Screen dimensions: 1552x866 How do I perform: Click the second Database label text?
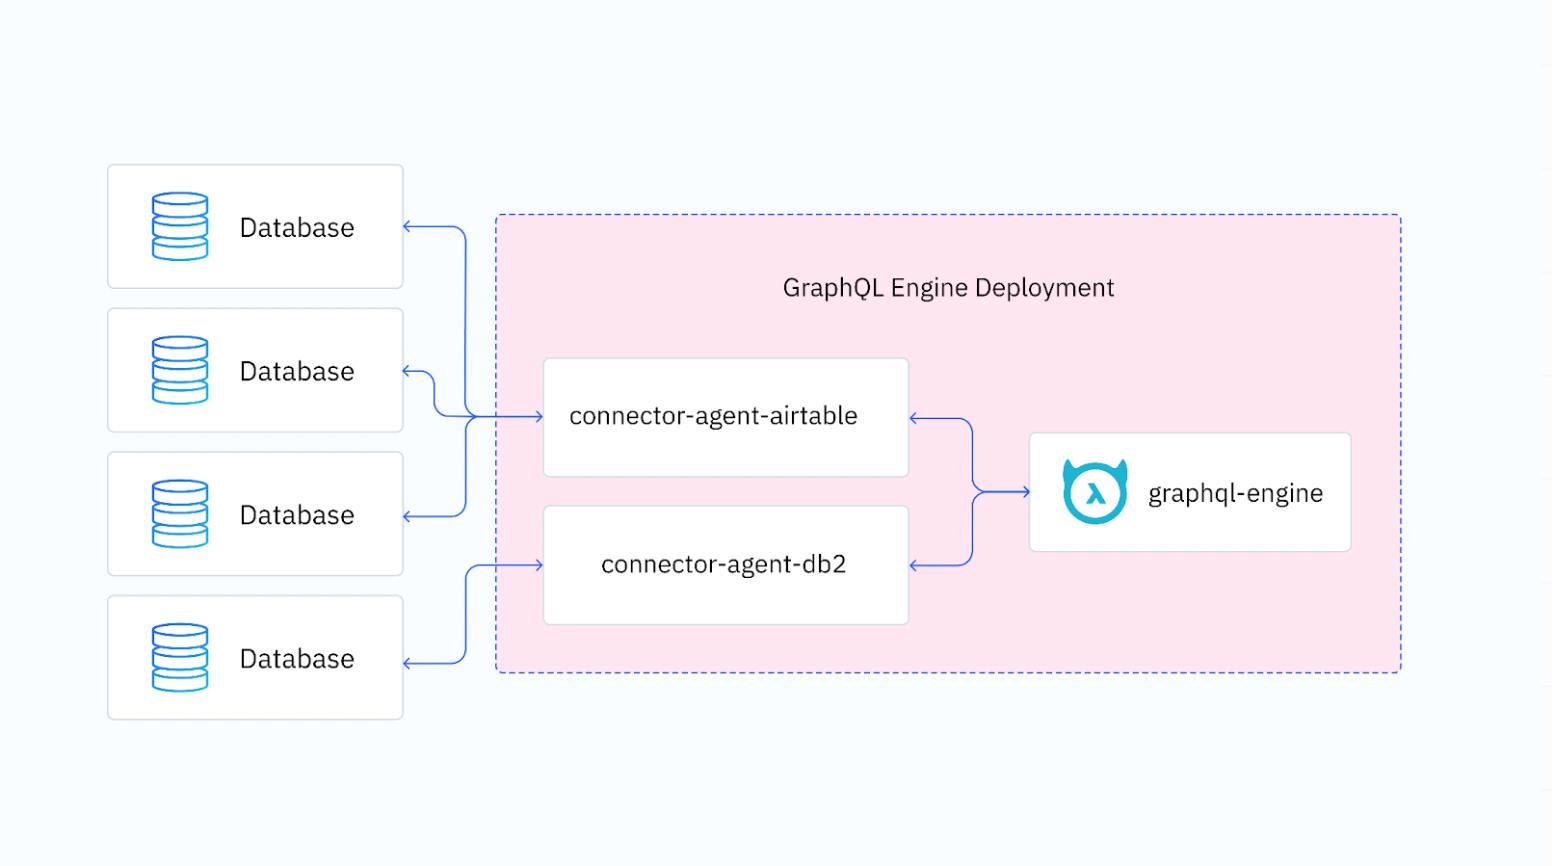coord(296,370)
